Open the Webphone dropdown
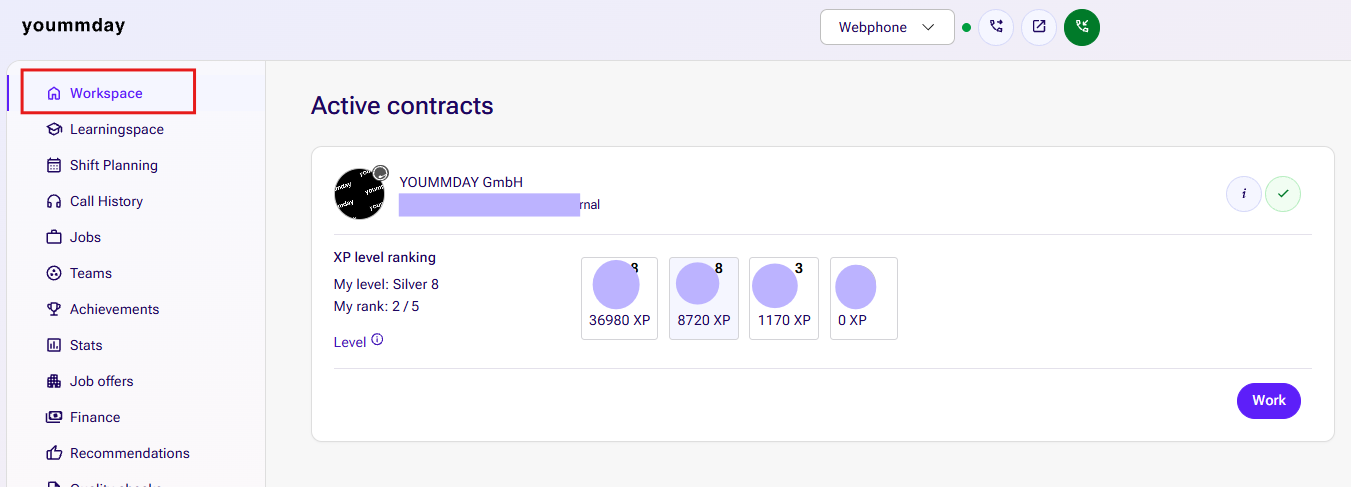Image resolution: width=1351 pixels, height=487 pixels. pyautogui.click(x=887, y=27)
